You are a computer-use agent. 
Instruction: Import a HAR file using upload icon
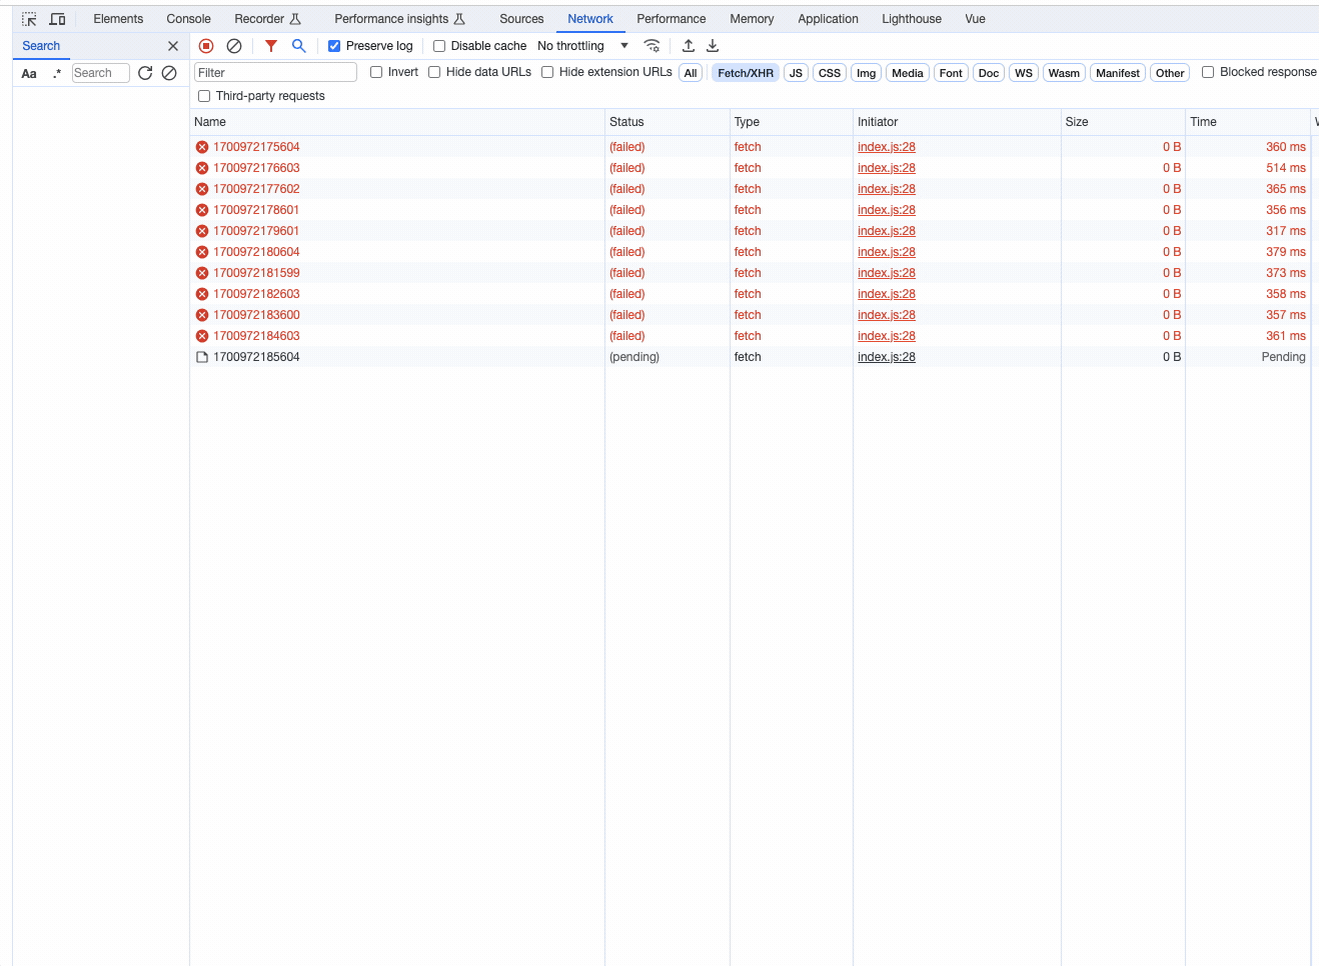688,45
